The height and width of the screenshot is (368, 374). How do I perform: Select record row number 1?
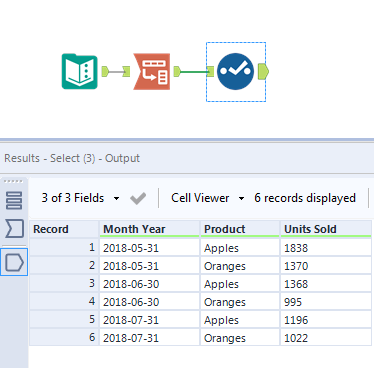64,247
